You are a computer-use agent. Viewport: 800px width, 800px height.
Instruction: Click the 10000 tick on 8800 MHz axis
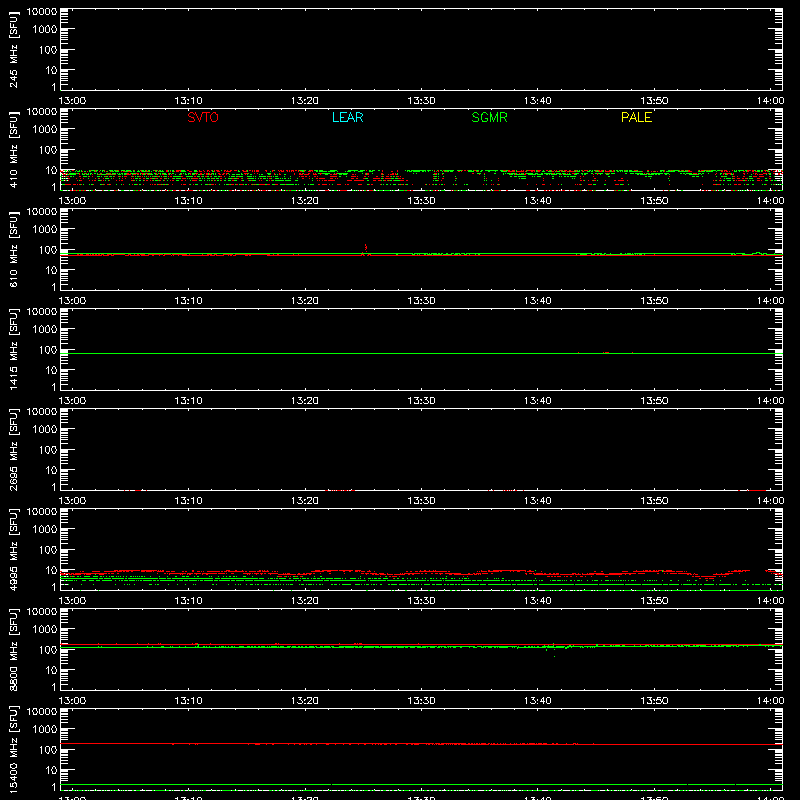tap(42, 612)
